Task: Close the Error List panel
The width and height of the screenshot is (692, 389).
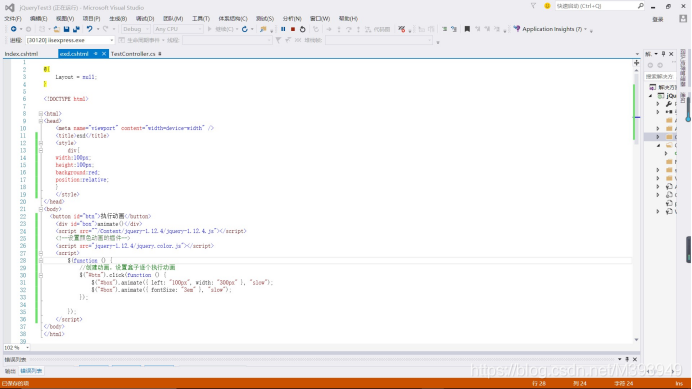Action: (635, 359)
